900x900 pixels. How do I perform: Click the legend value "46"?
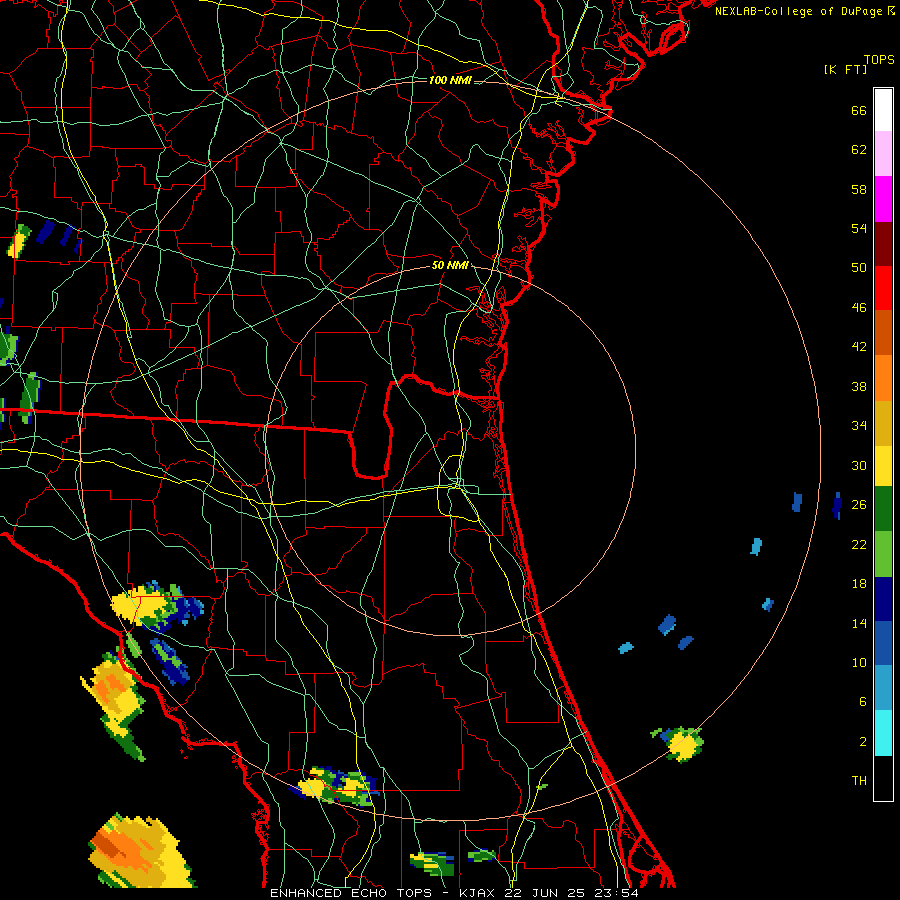[859, 308]
